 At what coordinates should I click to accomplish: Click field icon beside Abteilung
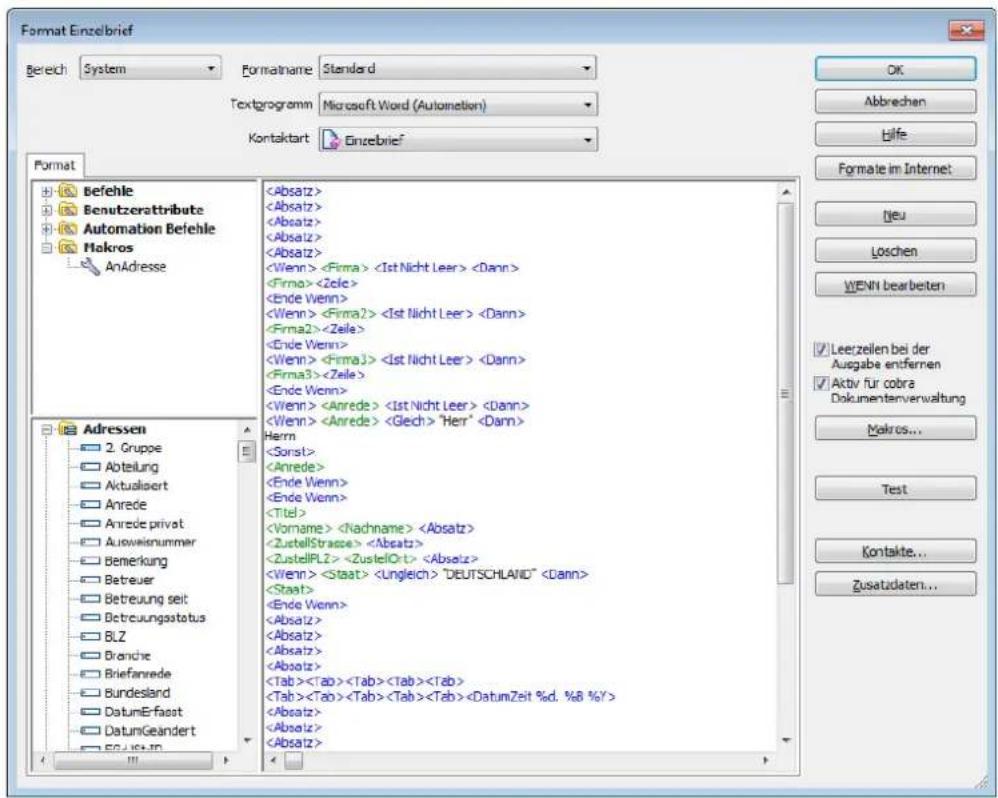click(90, 467)
